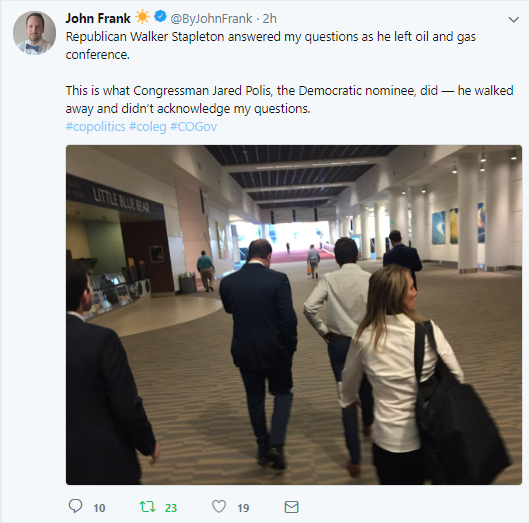Click the sun emoji beside John Frank

[142, 17]
